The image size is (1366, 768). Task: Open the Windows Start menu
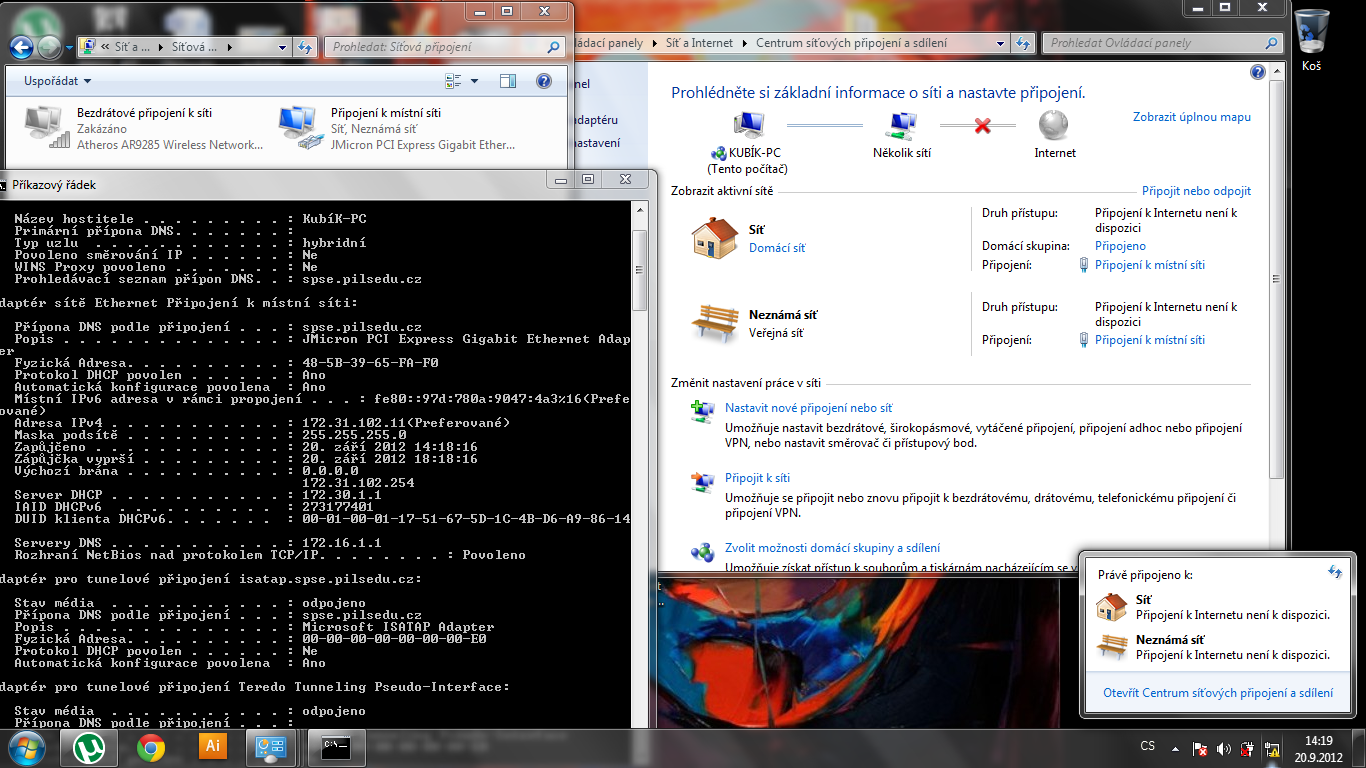[x=27, y=747]
